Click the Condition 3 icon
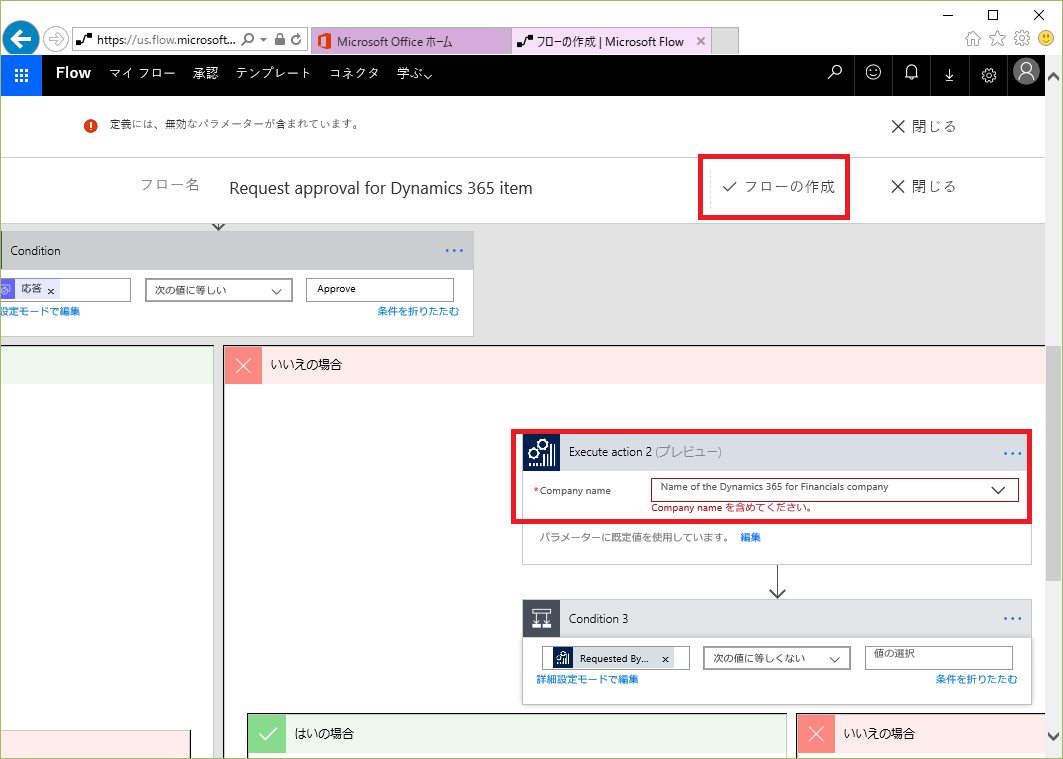Image resolution: width=1063 pixels, height=759 pixels. click(541, 619)
